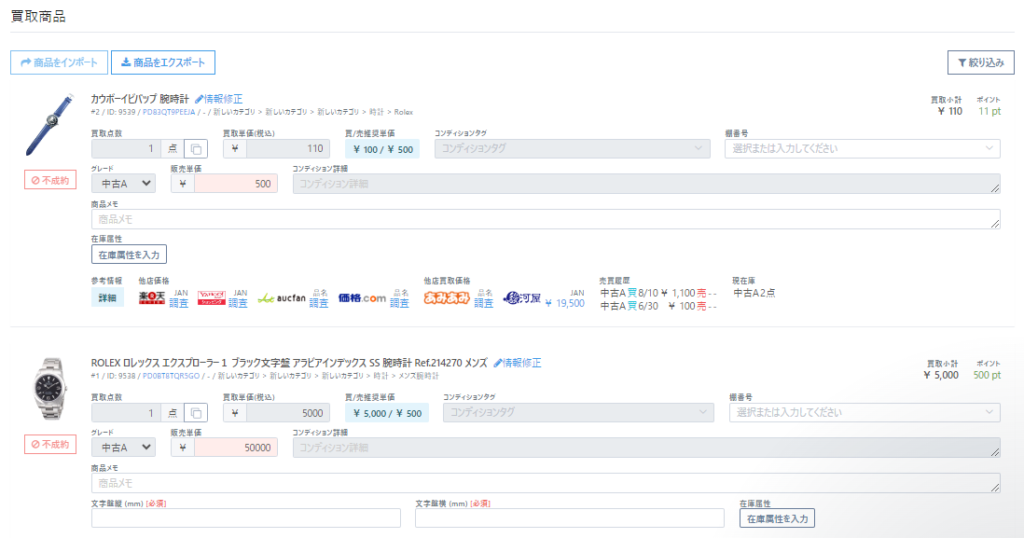Click 駿河屋 price ¥ 19,500
This screenshot has width=1024, height=538.
point(565,304)
